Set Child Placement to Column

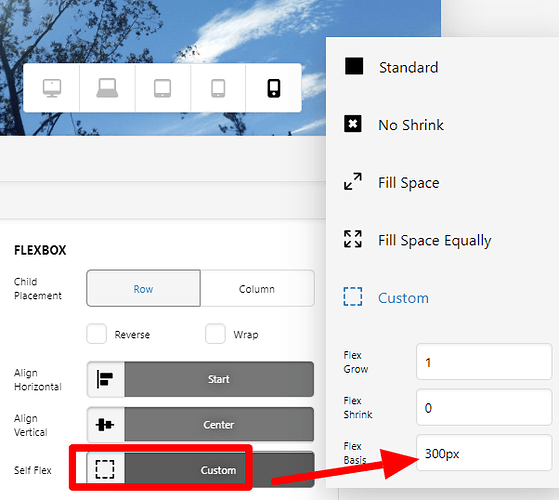257,288
